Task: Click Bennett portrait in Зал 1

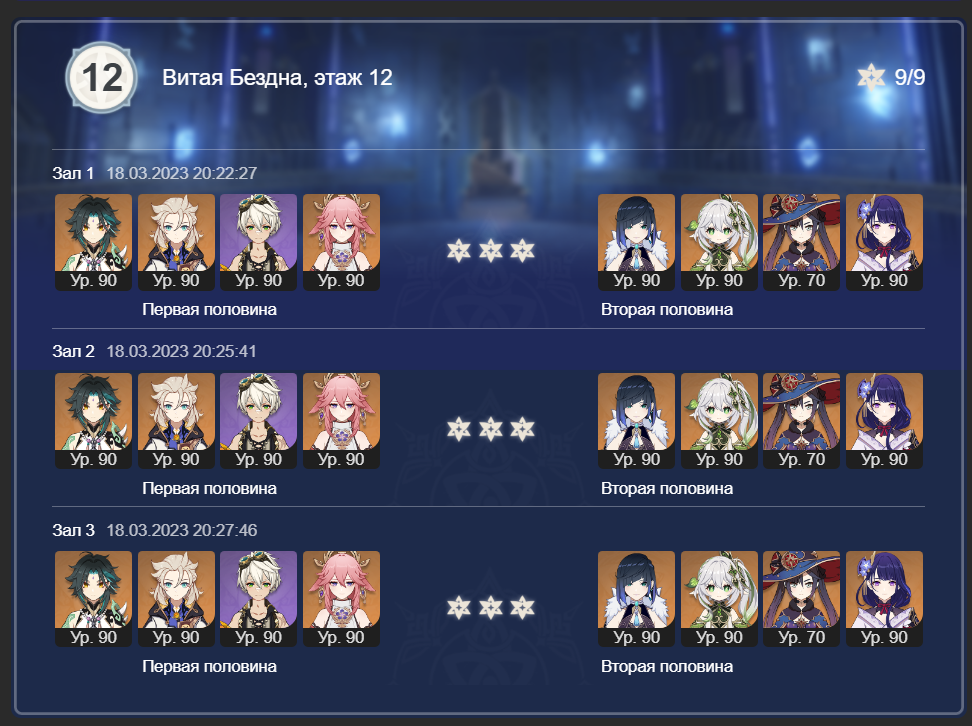Action: point(258,242)
